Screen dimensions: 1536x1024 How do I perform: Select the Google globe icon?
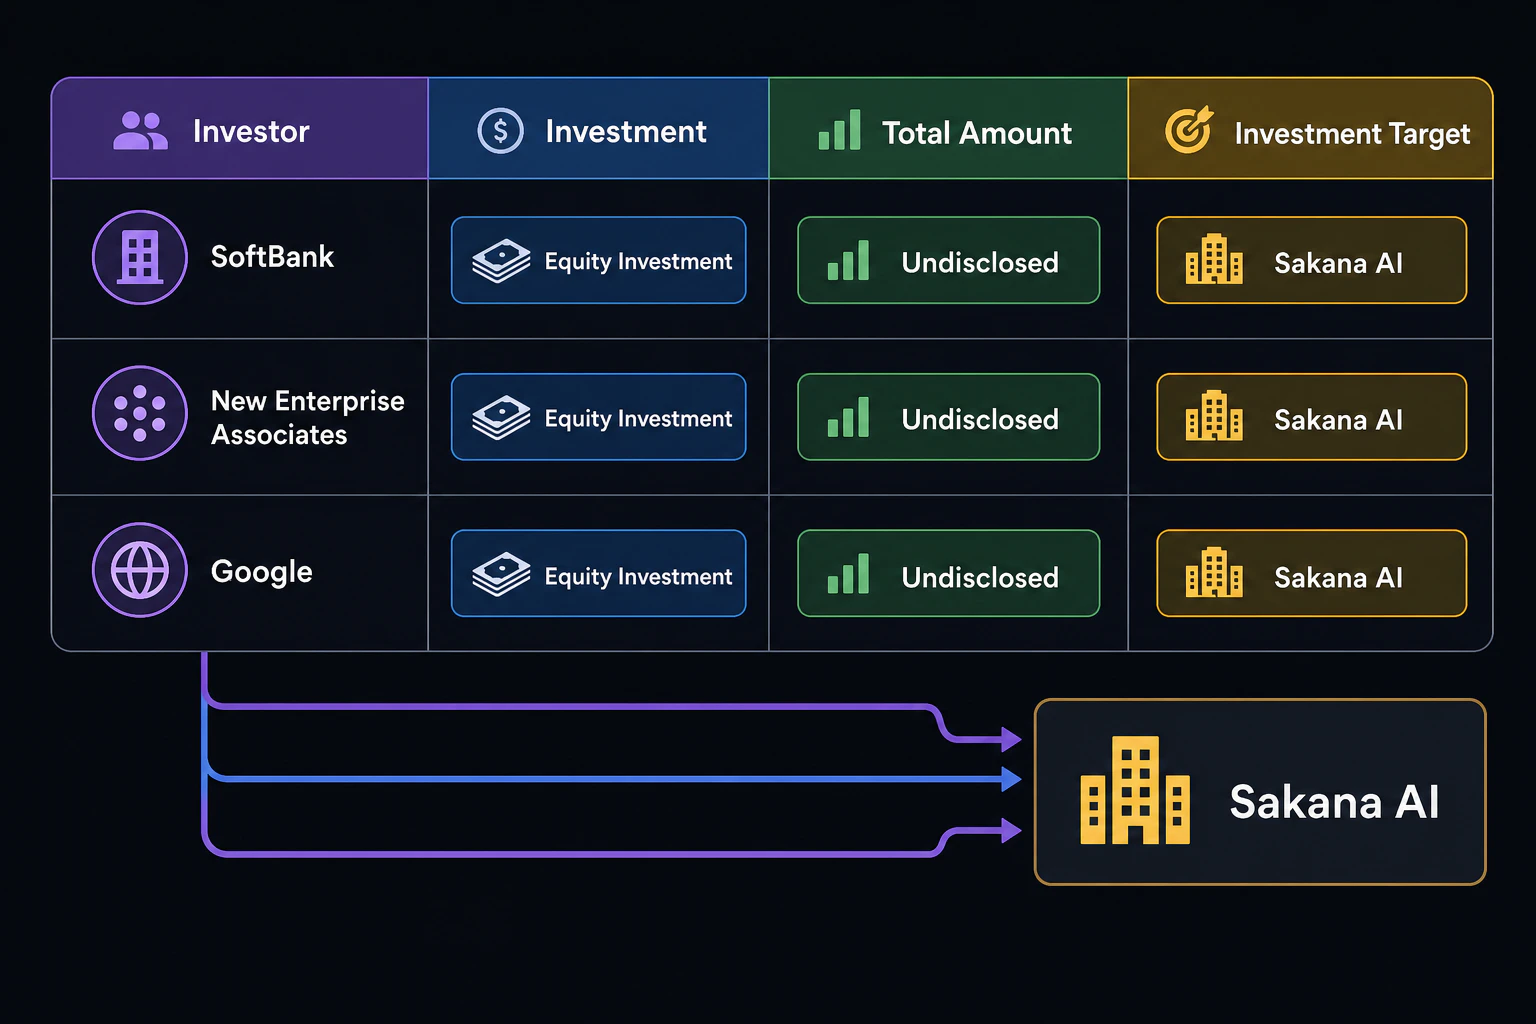(x=140, y=570)
